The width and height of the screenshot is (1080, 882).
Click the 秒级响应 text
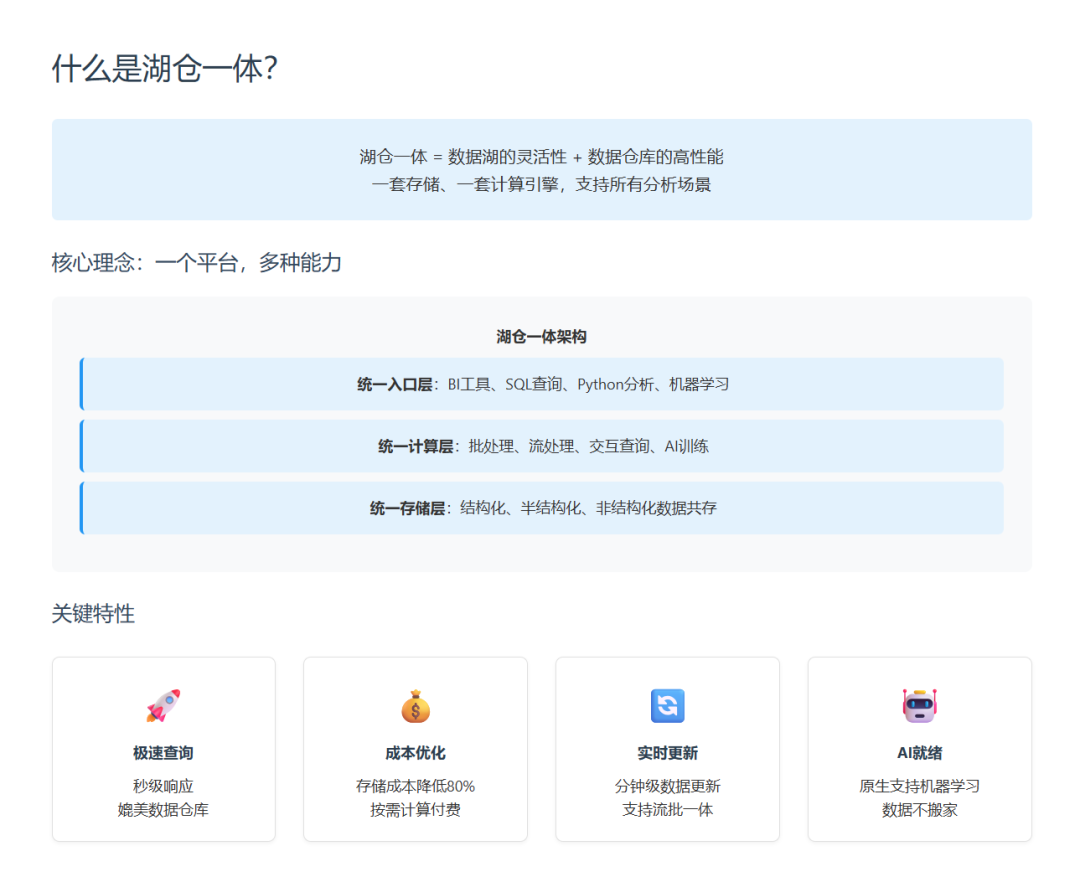coord(163,786)
